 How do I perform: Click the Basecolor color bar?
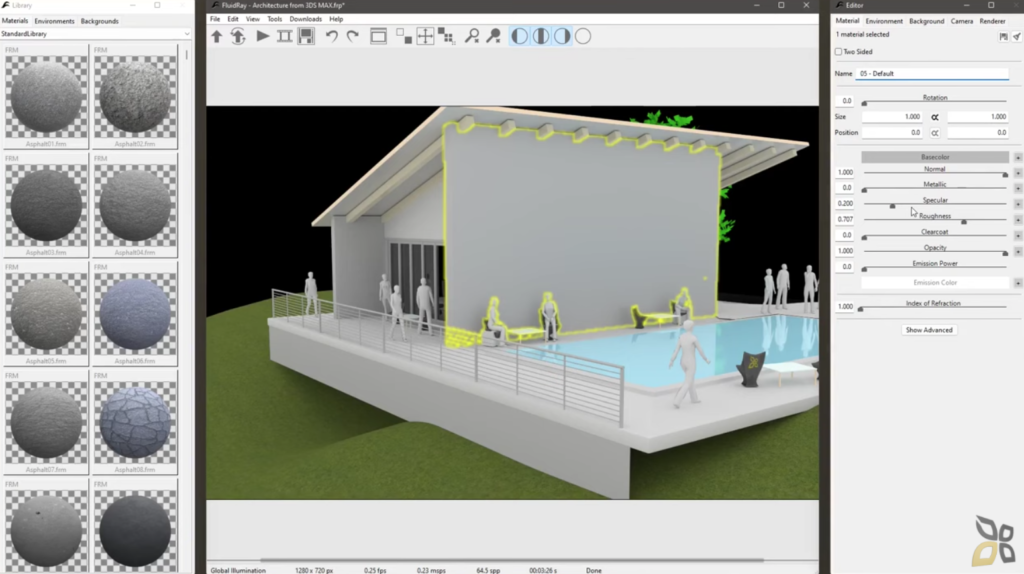pyautogui.click(x=935, y=157)
